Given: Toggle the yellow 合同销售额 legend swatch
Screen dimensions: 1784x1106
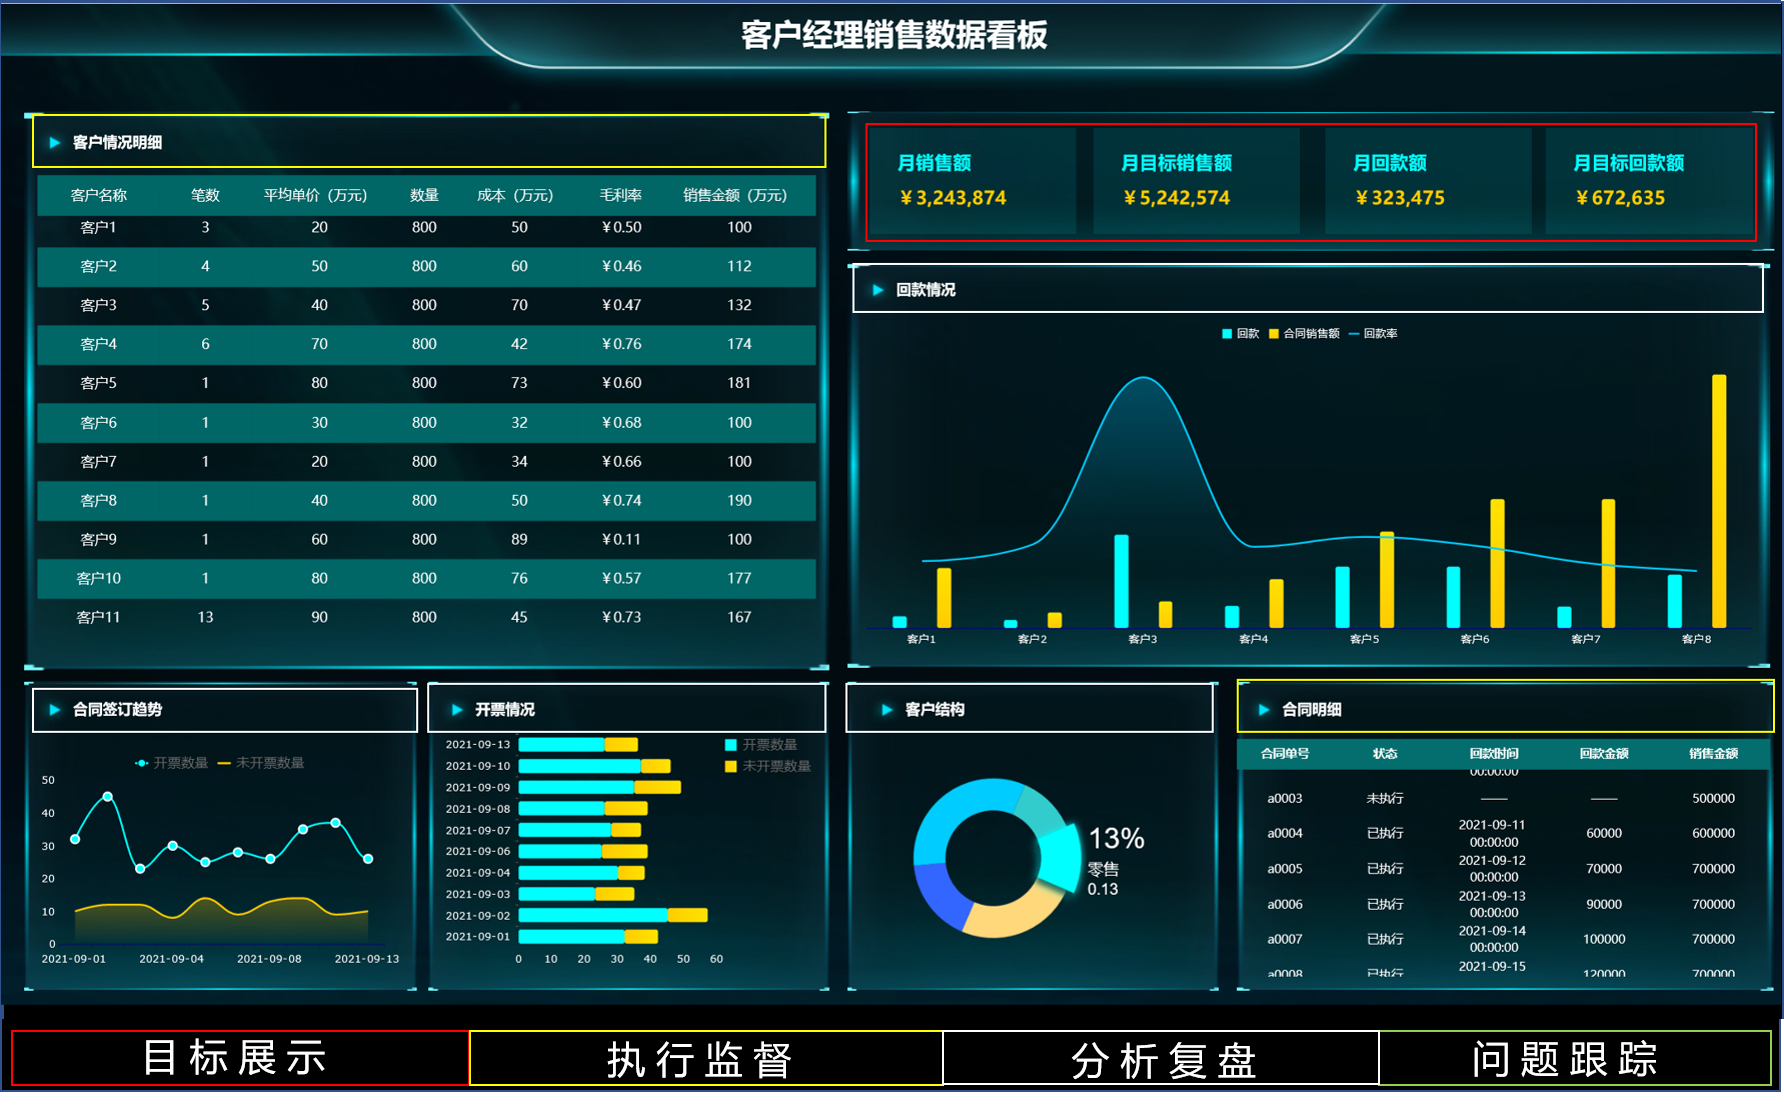Looking at the screenshot, I should click(x=1274, y=334).
